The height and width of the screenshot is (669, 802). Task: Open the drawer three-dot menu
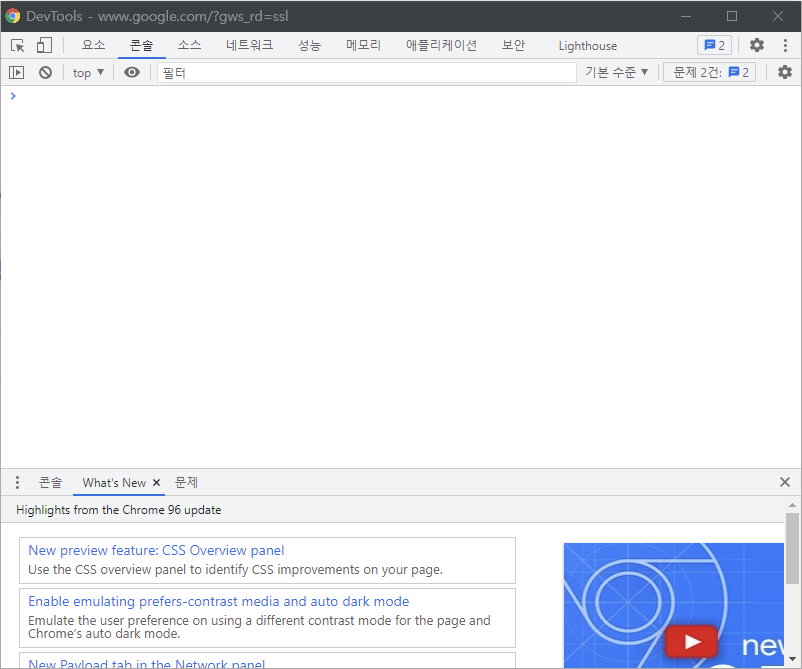pyautogui.click(x=17, y=482)
